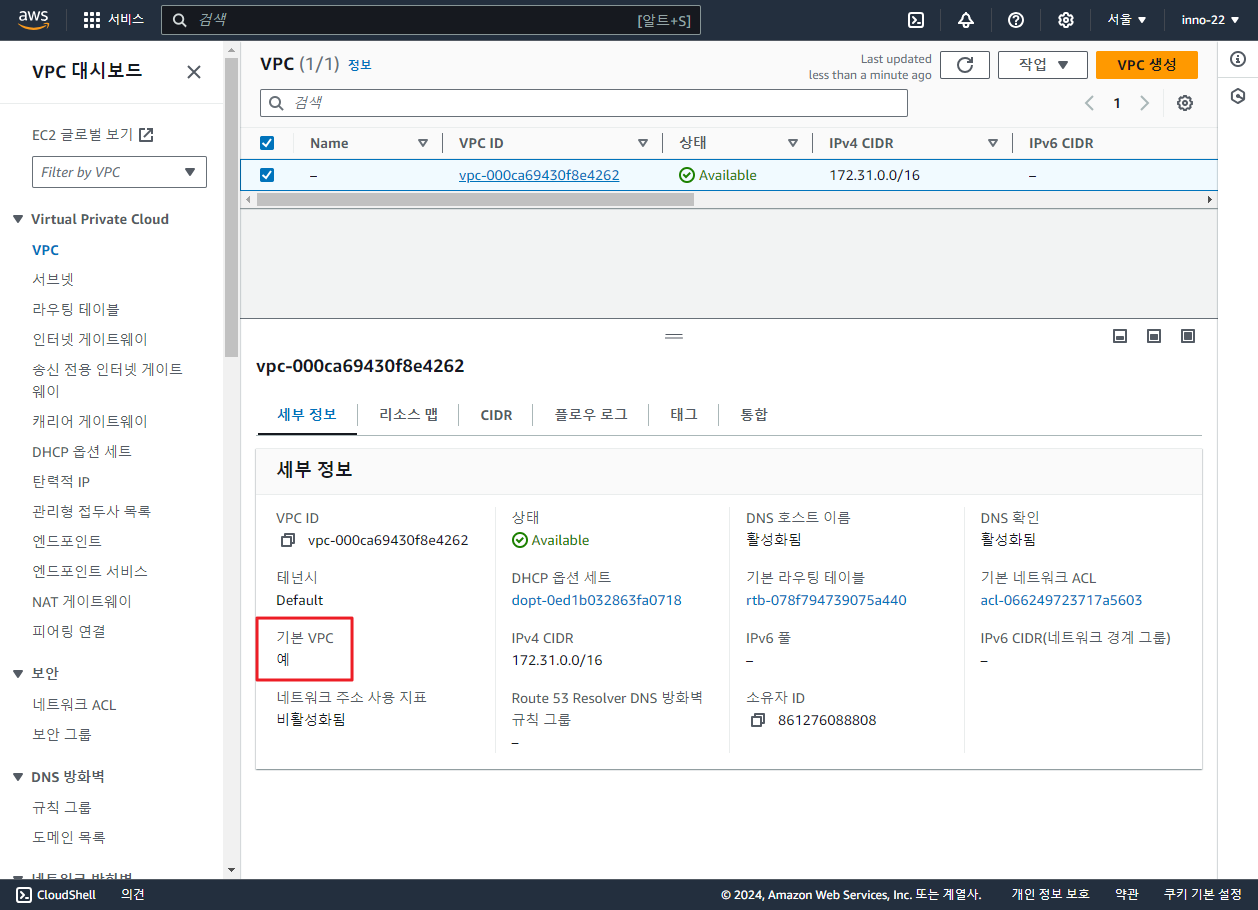Sort by VPC ID column arrow
This screenshot has height=910, width=1258.
[x=642, y=143]
